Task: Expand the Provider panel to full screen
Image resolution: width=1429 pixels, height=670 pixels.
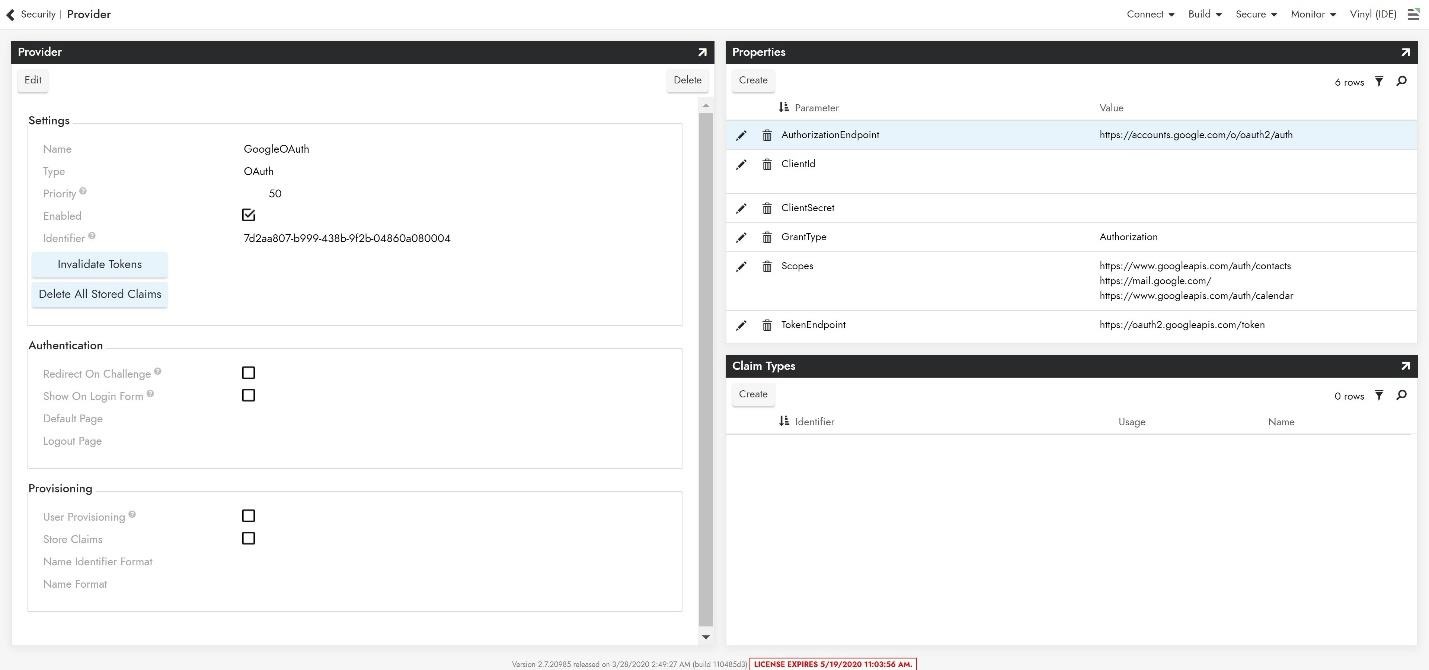Action: click(x=702, y=53)
